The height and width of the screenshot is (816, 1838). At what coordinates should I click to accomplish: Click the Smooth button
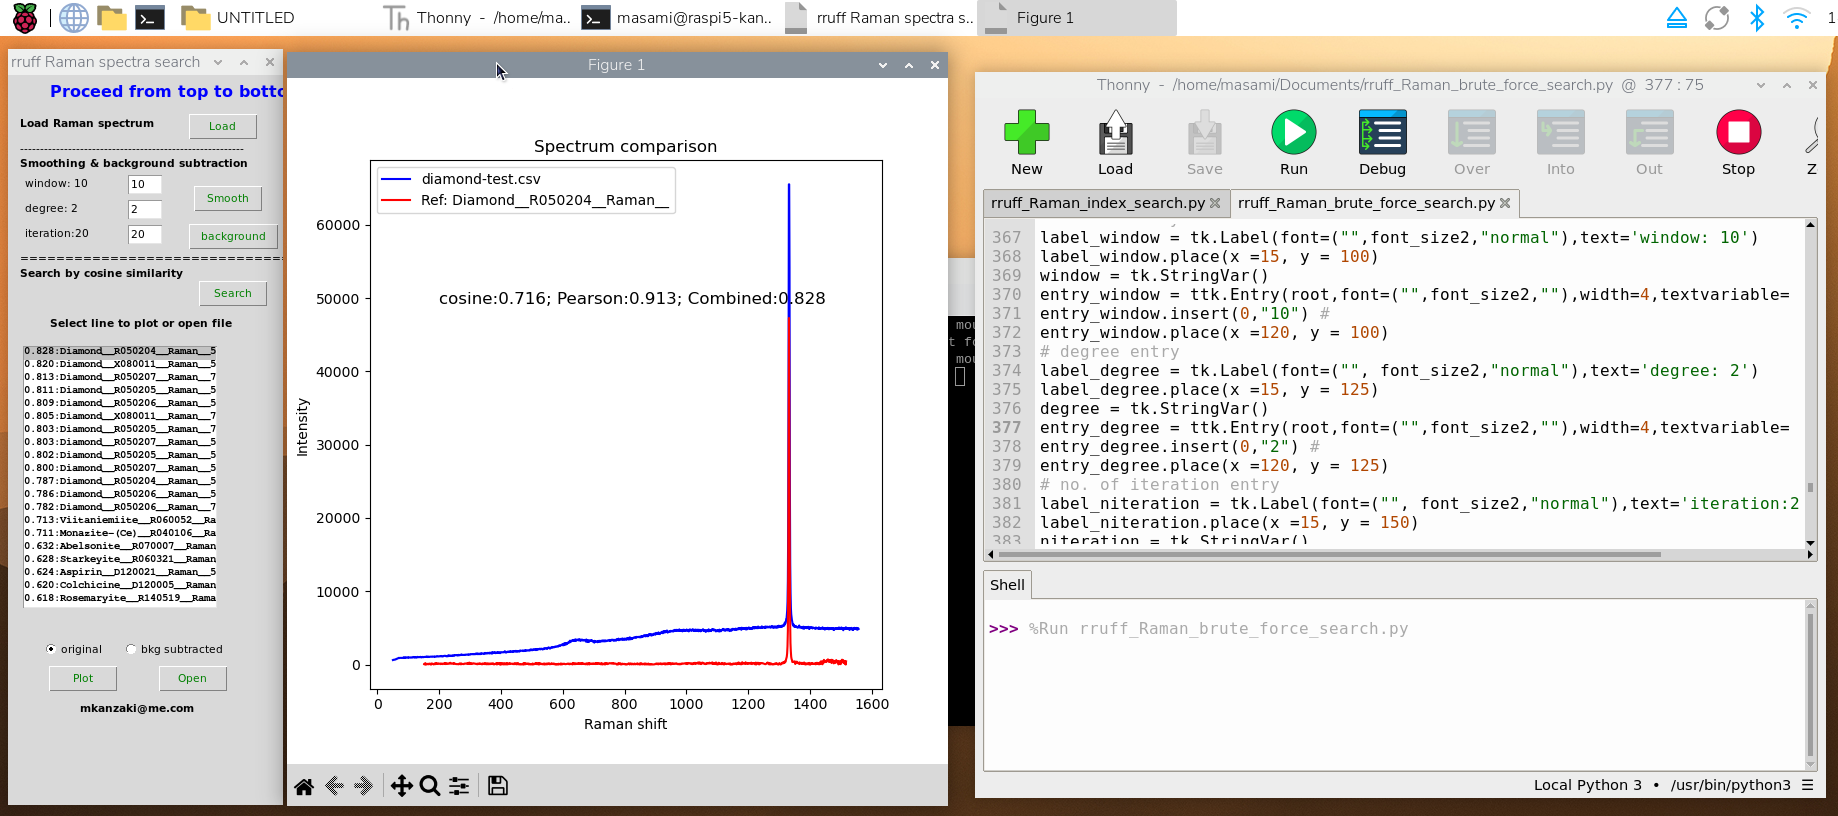click(x=227, y=198)
